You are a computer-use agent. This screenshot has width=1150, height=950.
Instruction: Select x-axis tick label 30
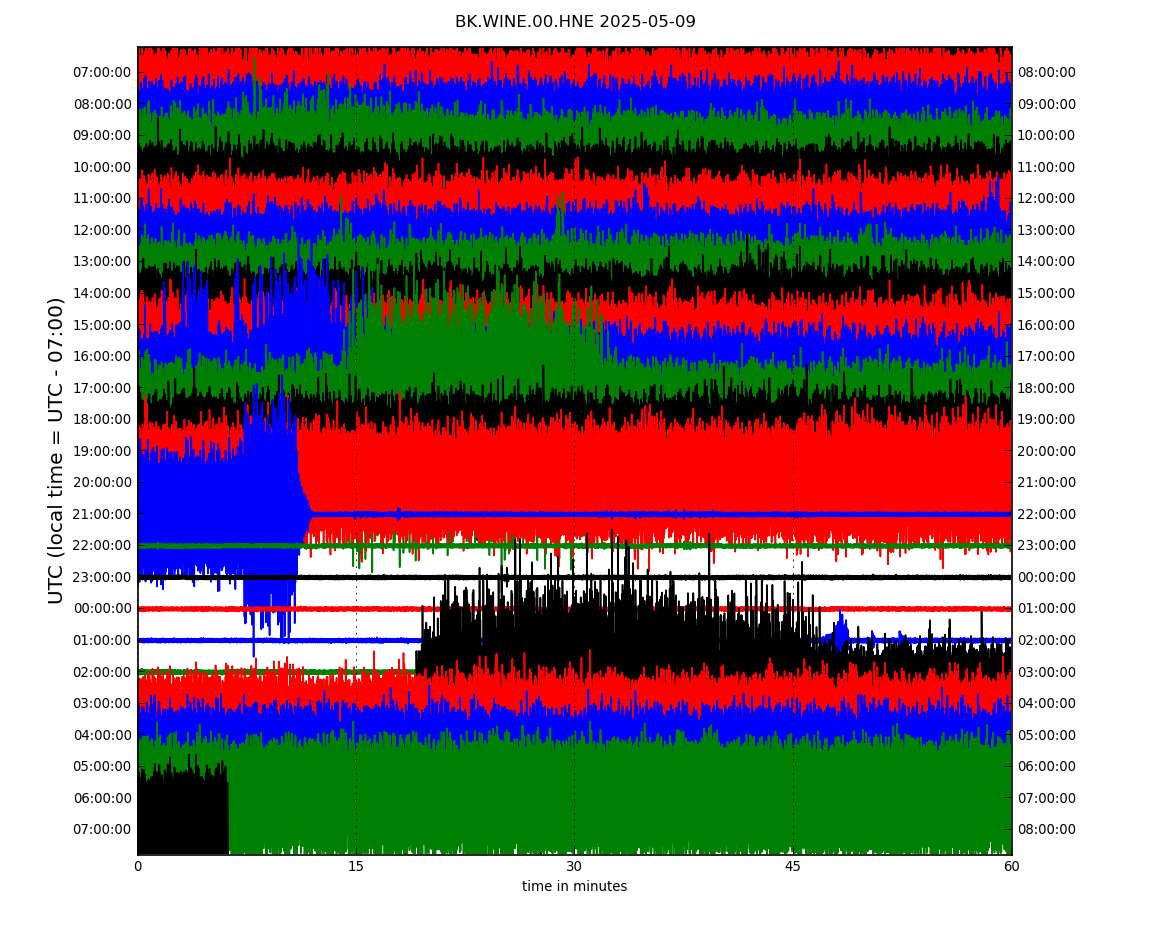coord(574,866)
